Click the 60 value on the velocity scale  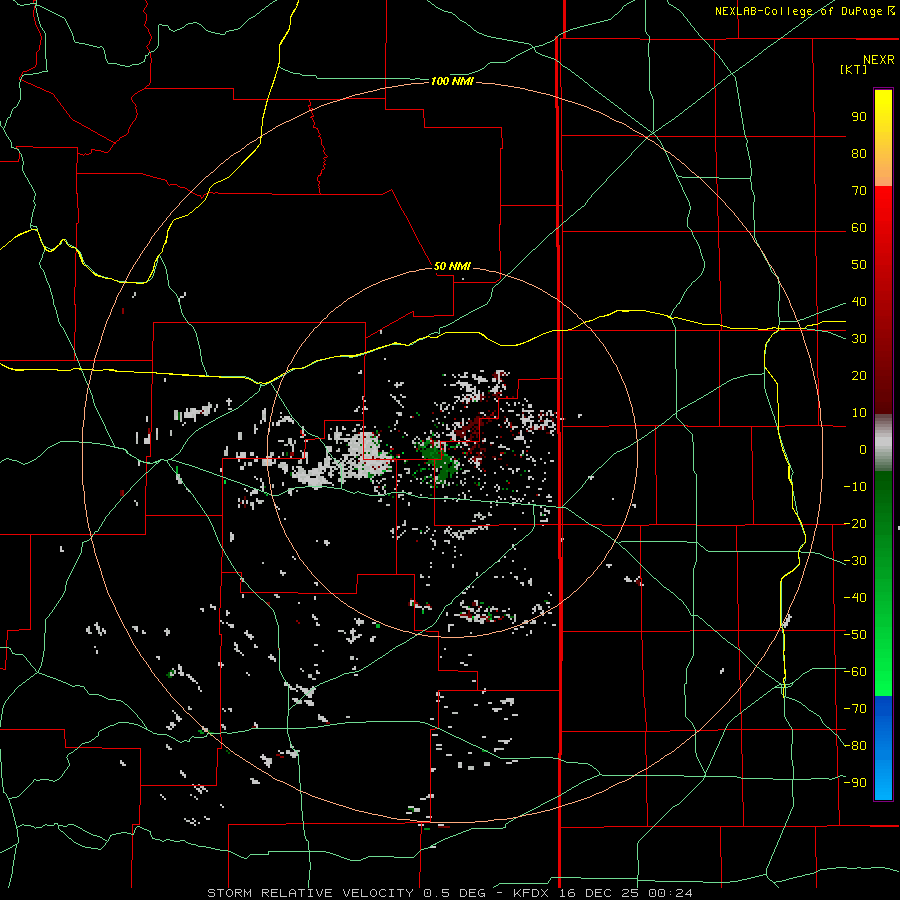click(859, 228)
